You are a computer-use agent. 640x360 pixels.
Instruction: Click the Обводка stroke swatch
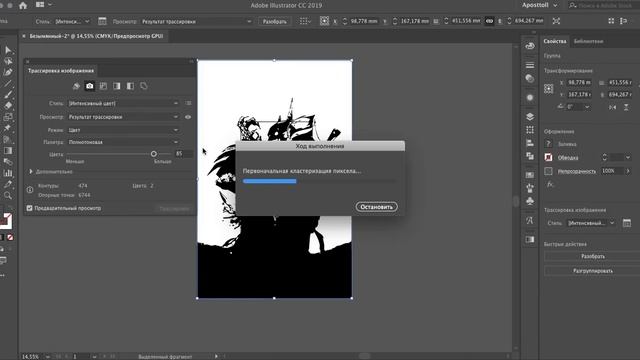pyautogui.click(x=549, y=158)
